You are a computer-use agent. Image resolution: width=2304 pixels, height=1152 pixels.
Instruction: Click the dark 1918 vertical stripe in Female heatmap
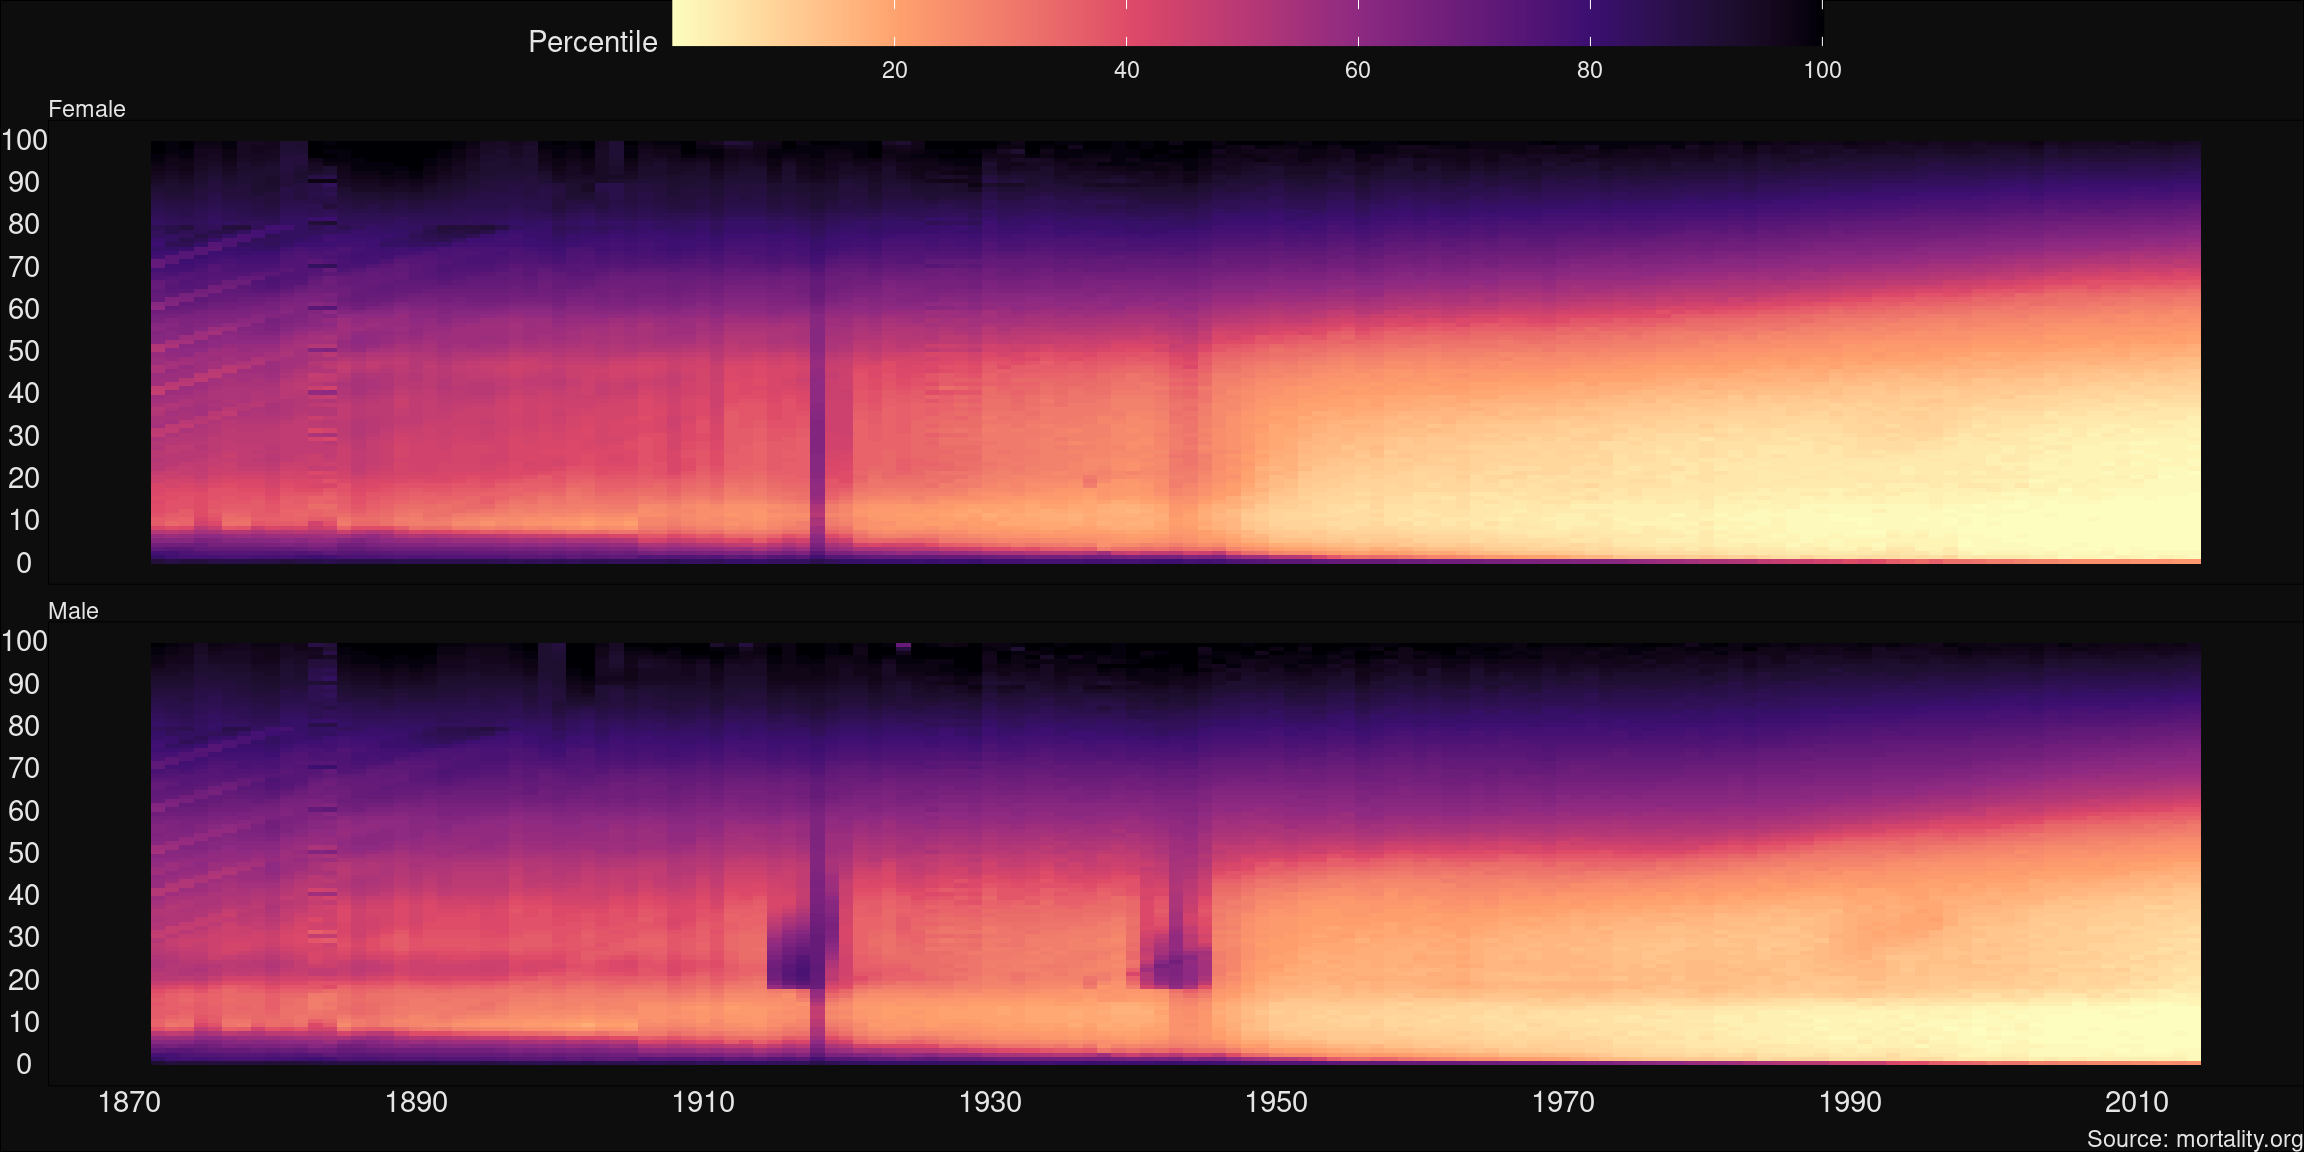pos(817,400)
